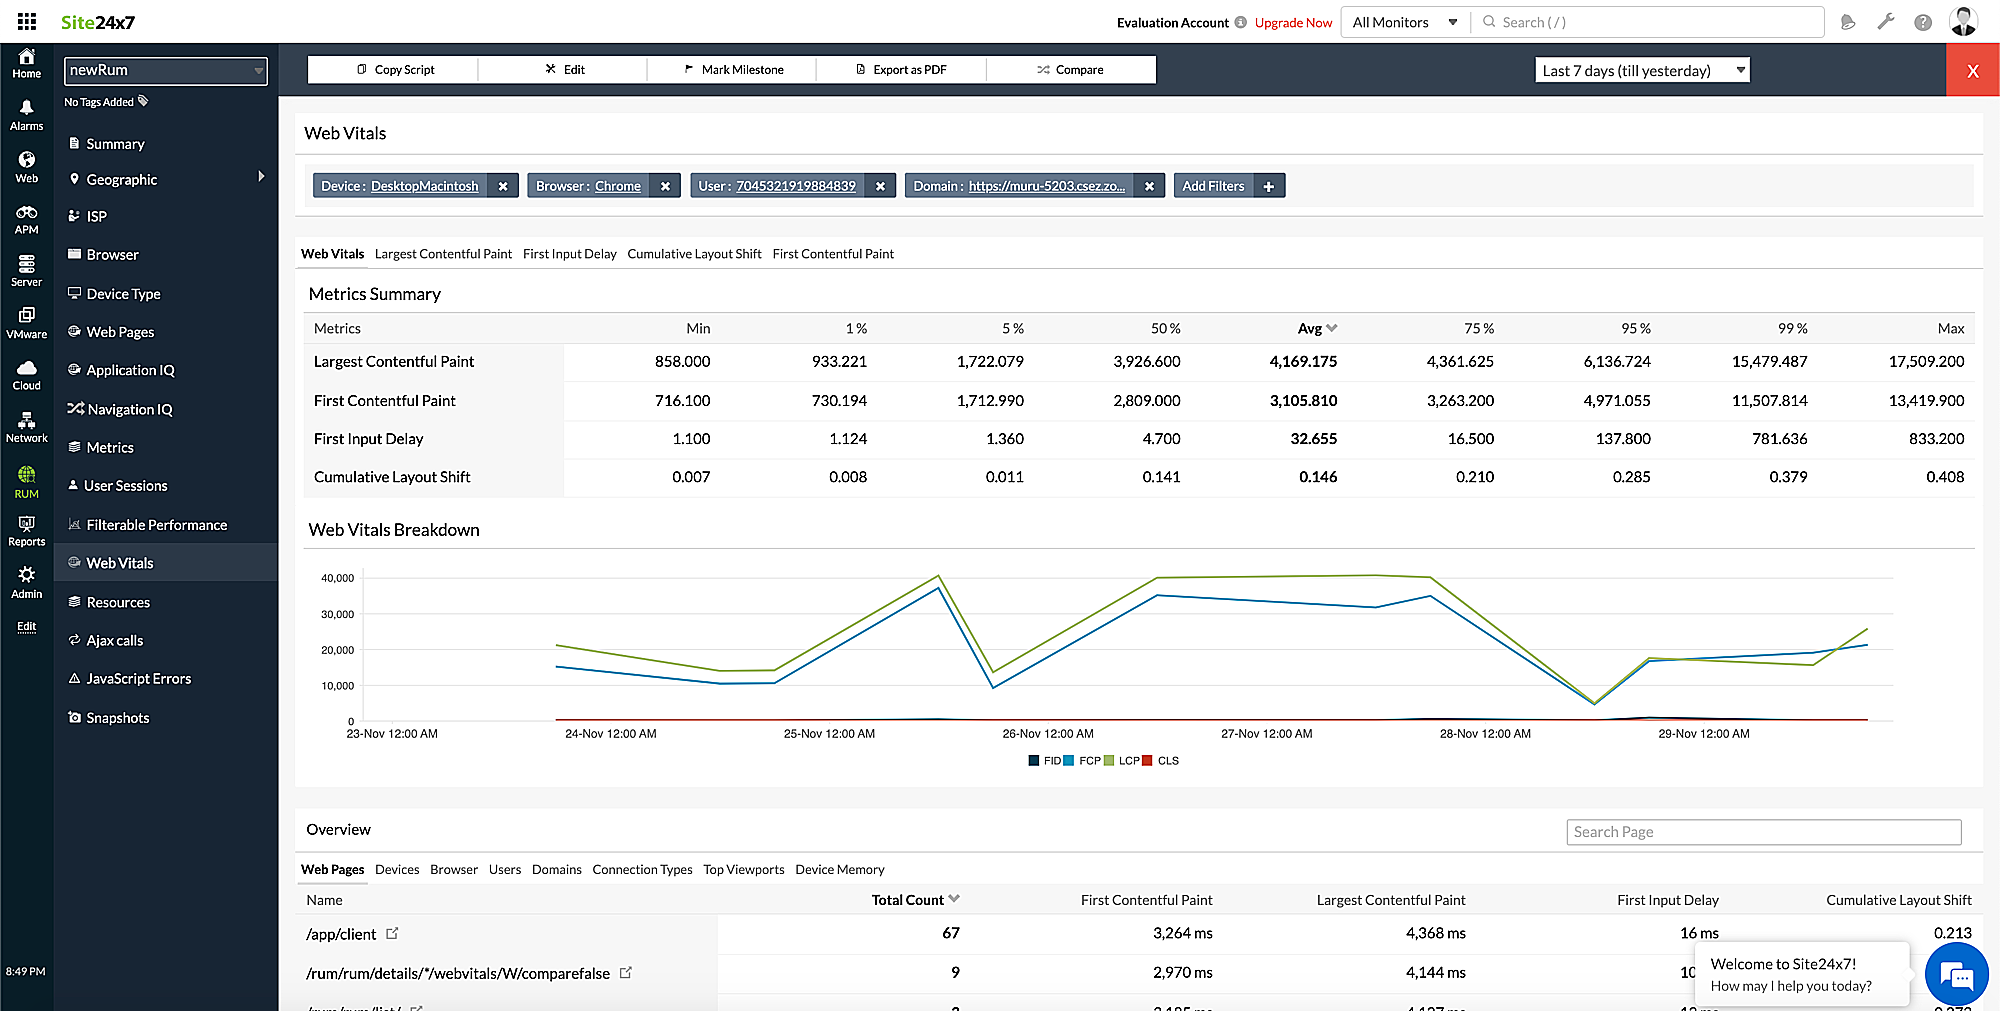Image resolution: width=2000 pixels, height=1011 pixels.
Task: Click the Upgrade Now link
Action: pos(1293,23)
